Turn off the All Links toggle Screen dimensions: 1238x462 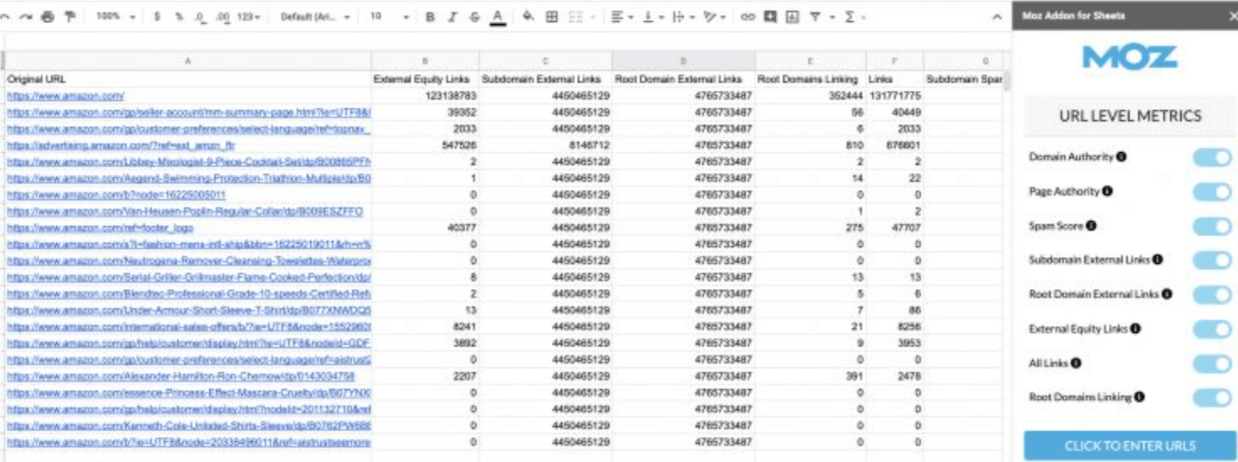[x=1211, y=363]
